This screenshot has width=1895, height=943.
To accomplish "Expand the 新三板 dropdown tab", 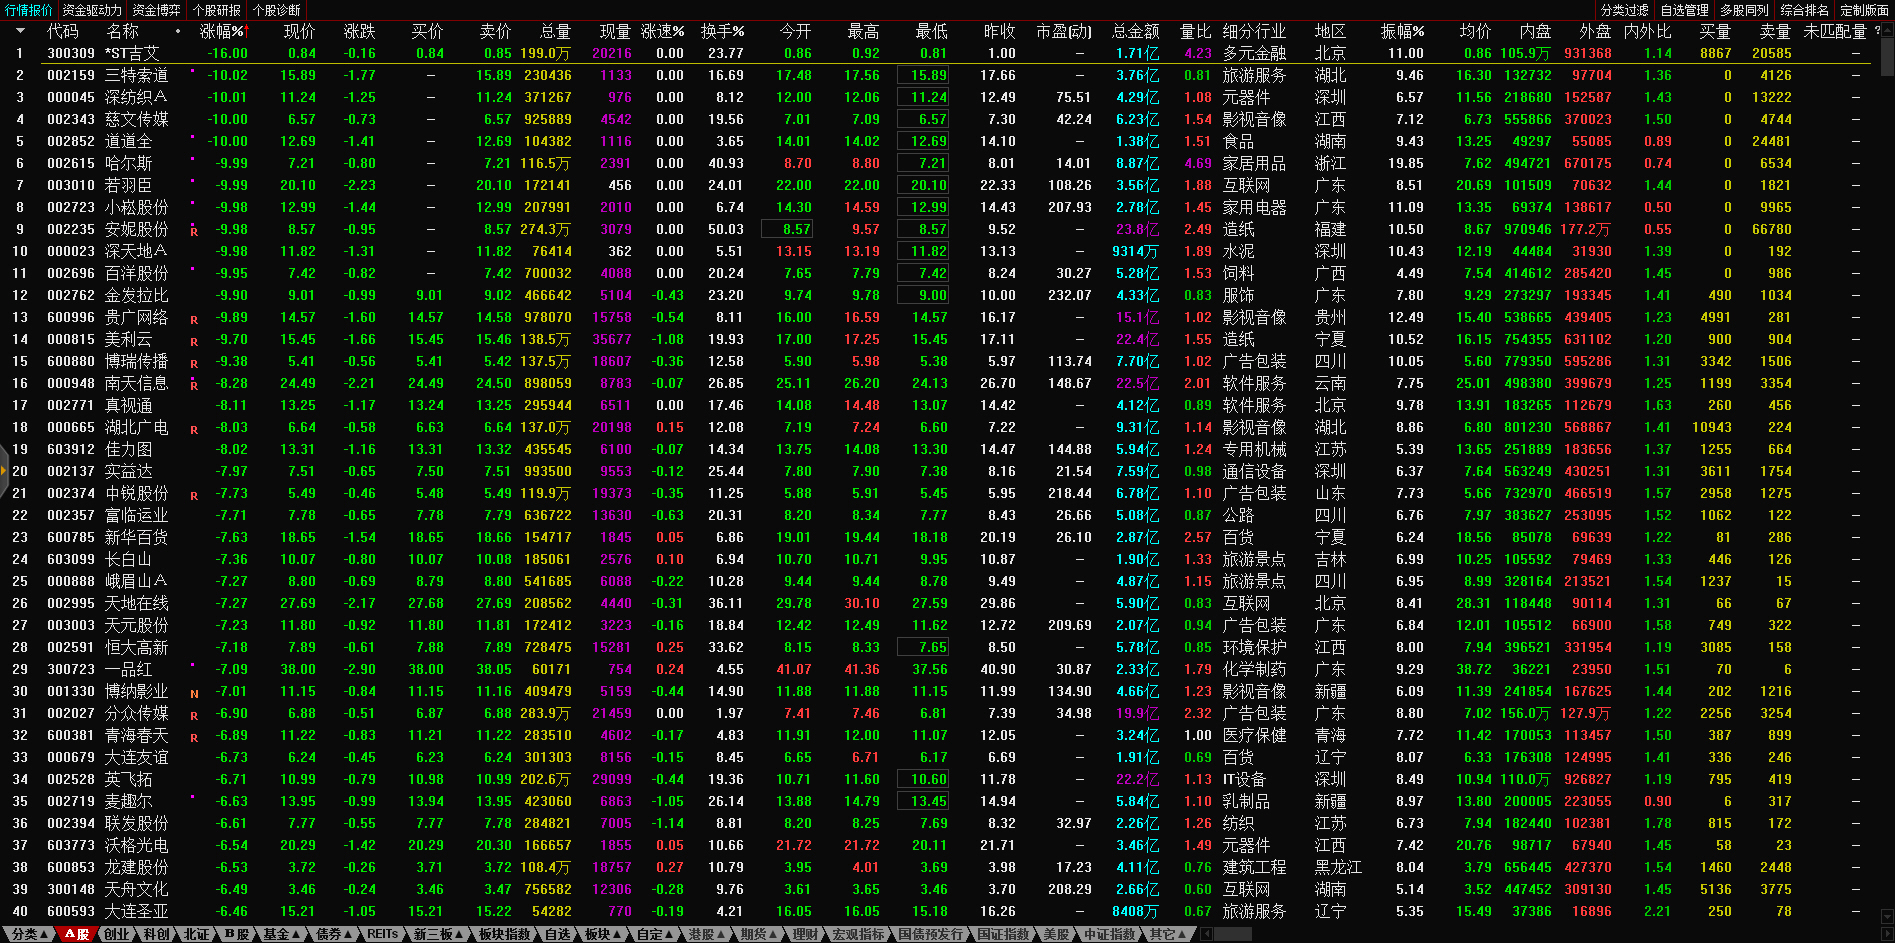I will point(438,934).
